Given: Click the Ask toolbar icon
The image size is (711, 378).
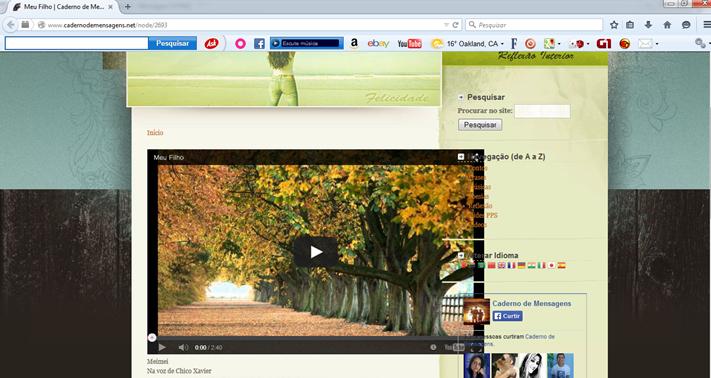Looking at the screenshot, I should (211, 44).
